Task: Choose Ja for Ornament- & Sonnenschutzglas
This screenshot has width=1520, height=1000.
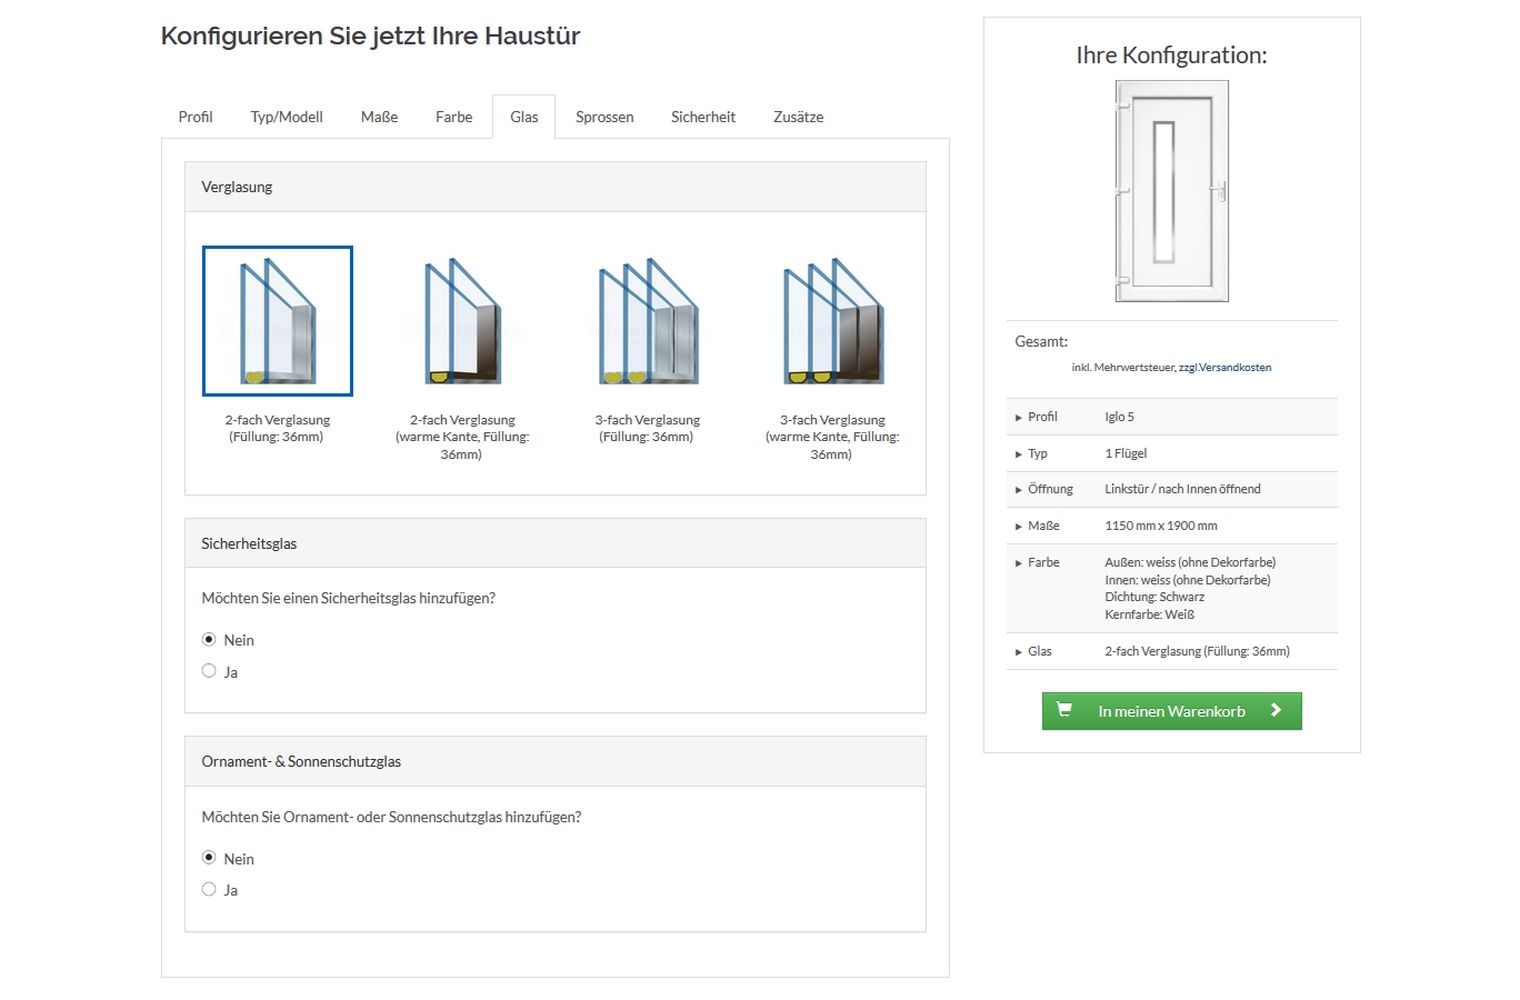Action: 209,889
